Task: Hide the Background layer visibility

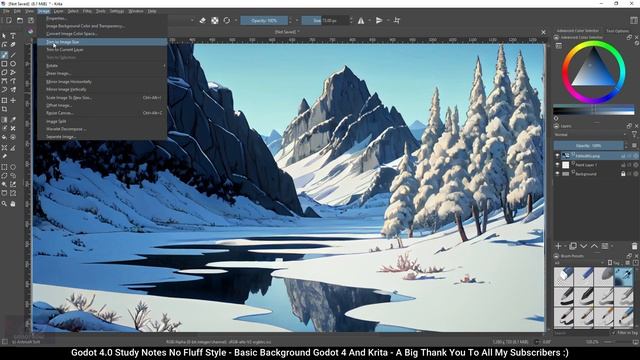Action: [x=558, y=173]
